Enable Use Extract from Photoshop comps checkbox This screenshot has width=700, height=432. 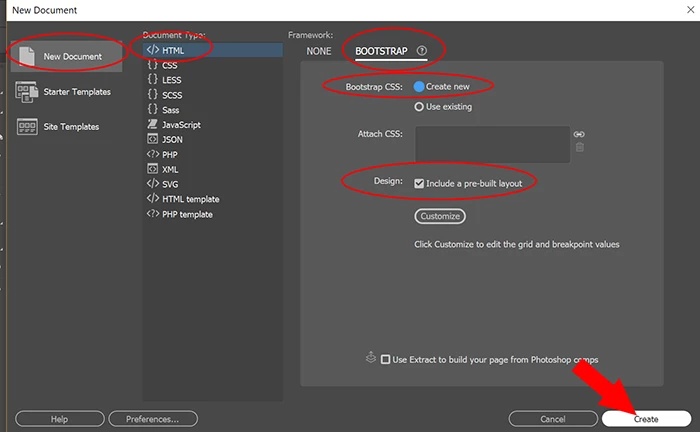click(385, 359)
